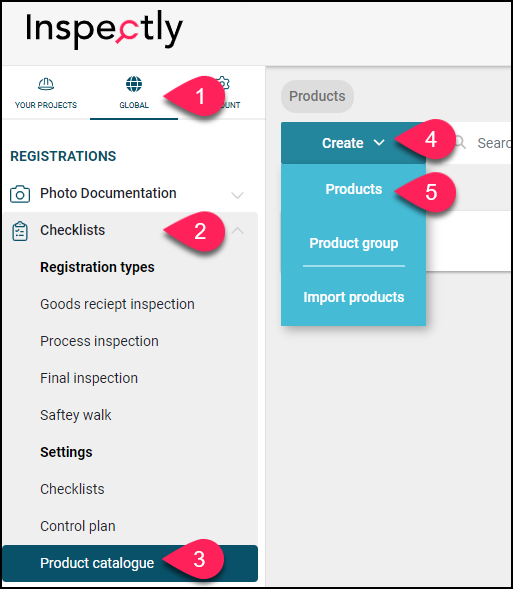Choose Products from the Create menu
Viewport: 513px width, 589px height.
coord(353,189)
